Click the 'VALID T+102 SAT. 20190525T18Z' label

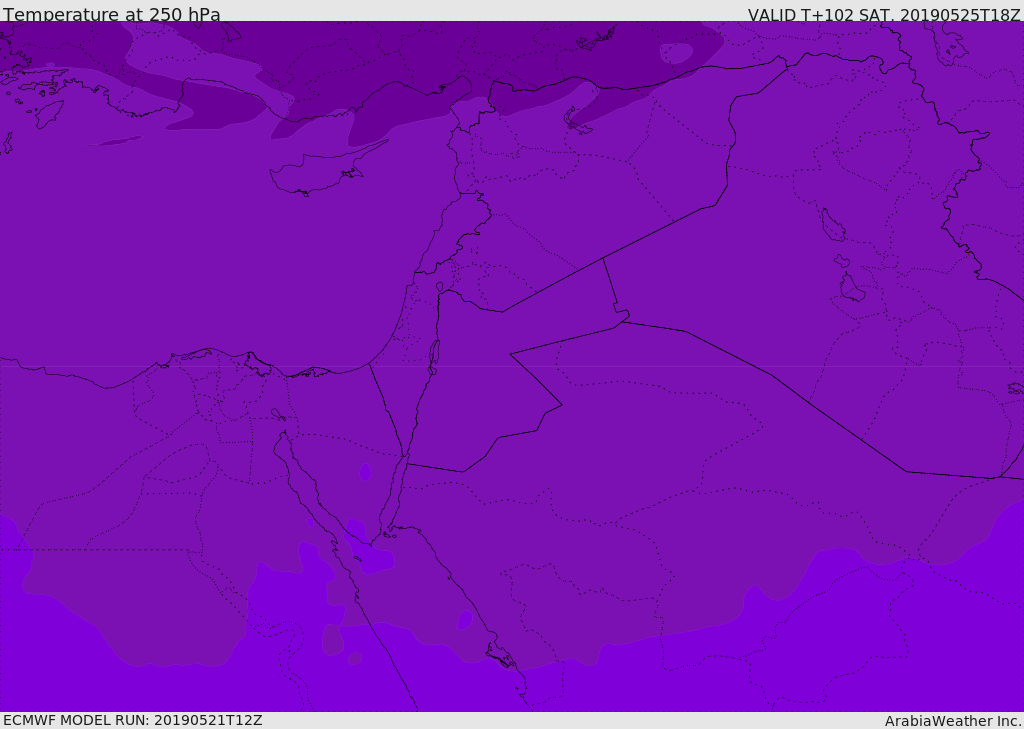(x=884, y=15)
